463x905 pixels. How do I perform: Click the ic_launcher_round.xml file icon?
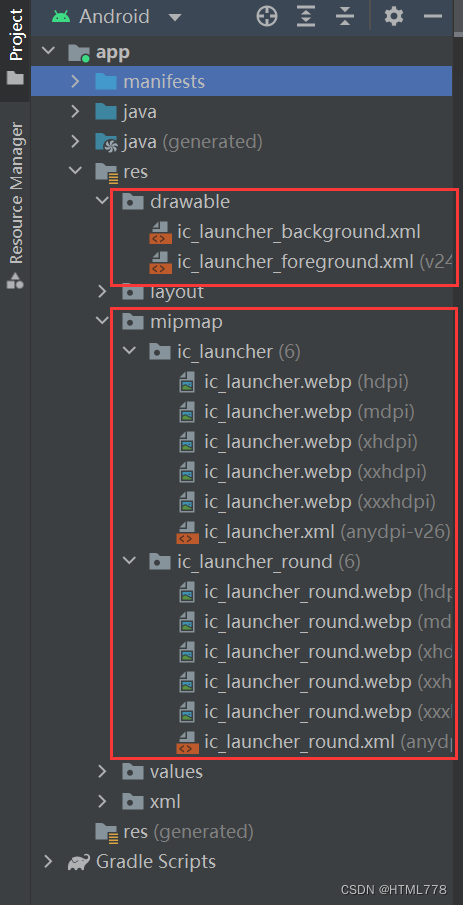[188, 742]
